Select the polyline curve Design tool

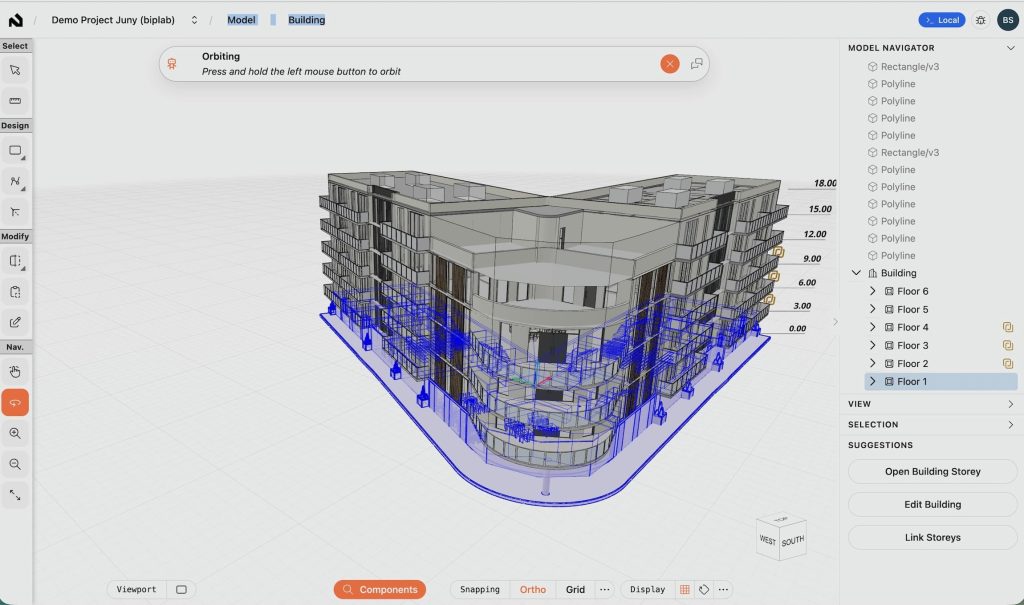pyautogui.click(x=15, y=182)
